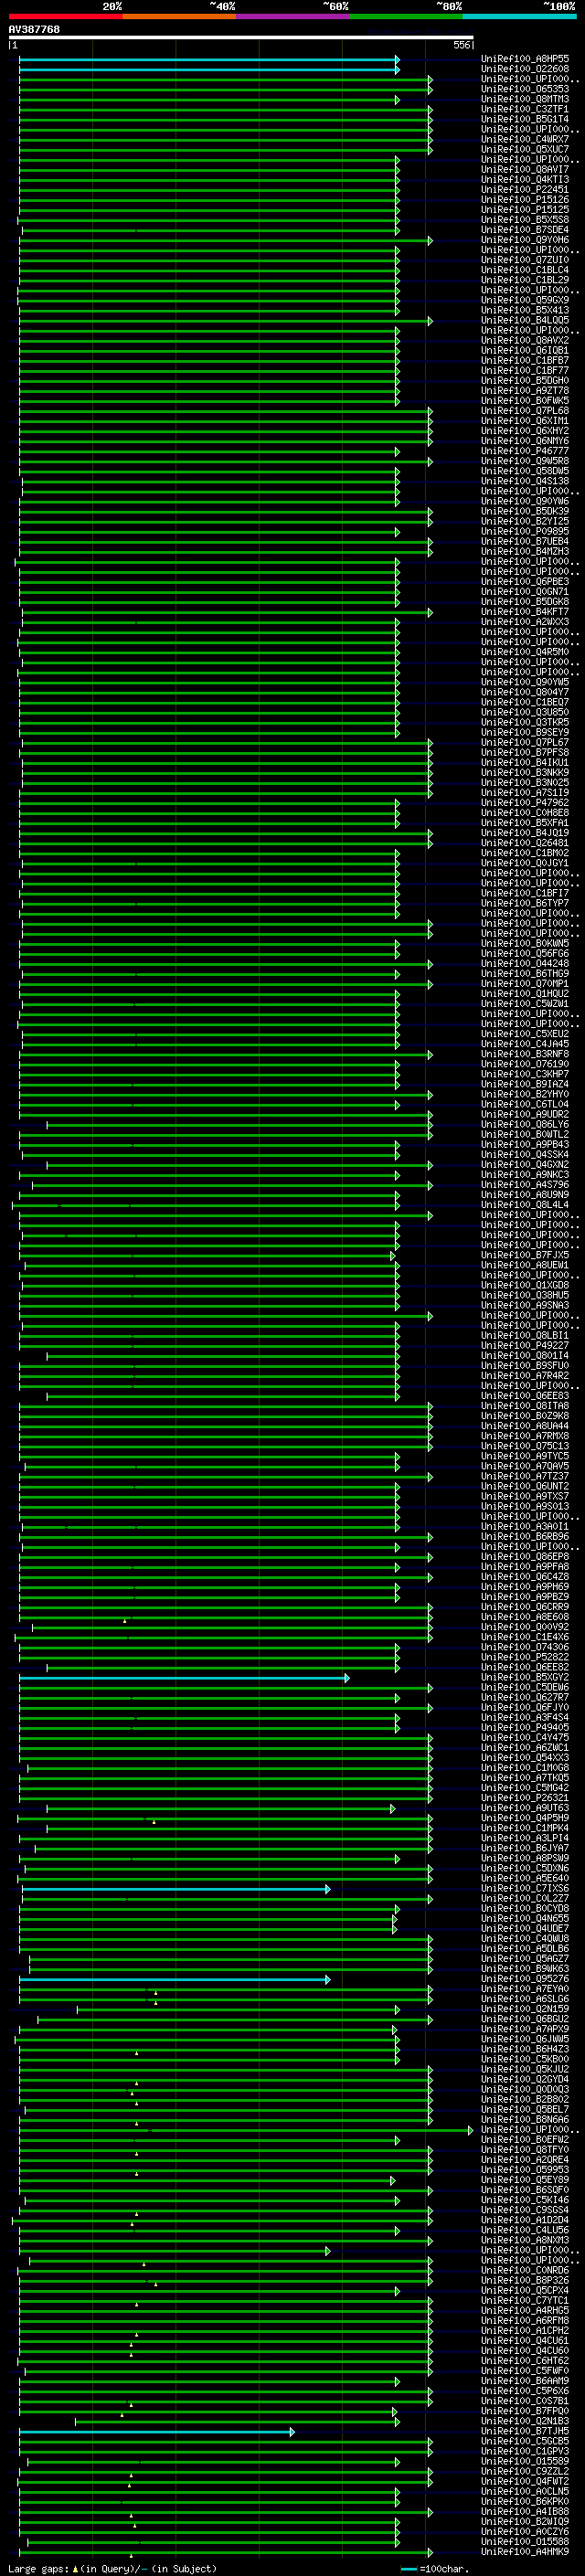Select hit UniRef100_A9PB43
This screenshot has height=2576, width=585.
[x=525, y=1144]
